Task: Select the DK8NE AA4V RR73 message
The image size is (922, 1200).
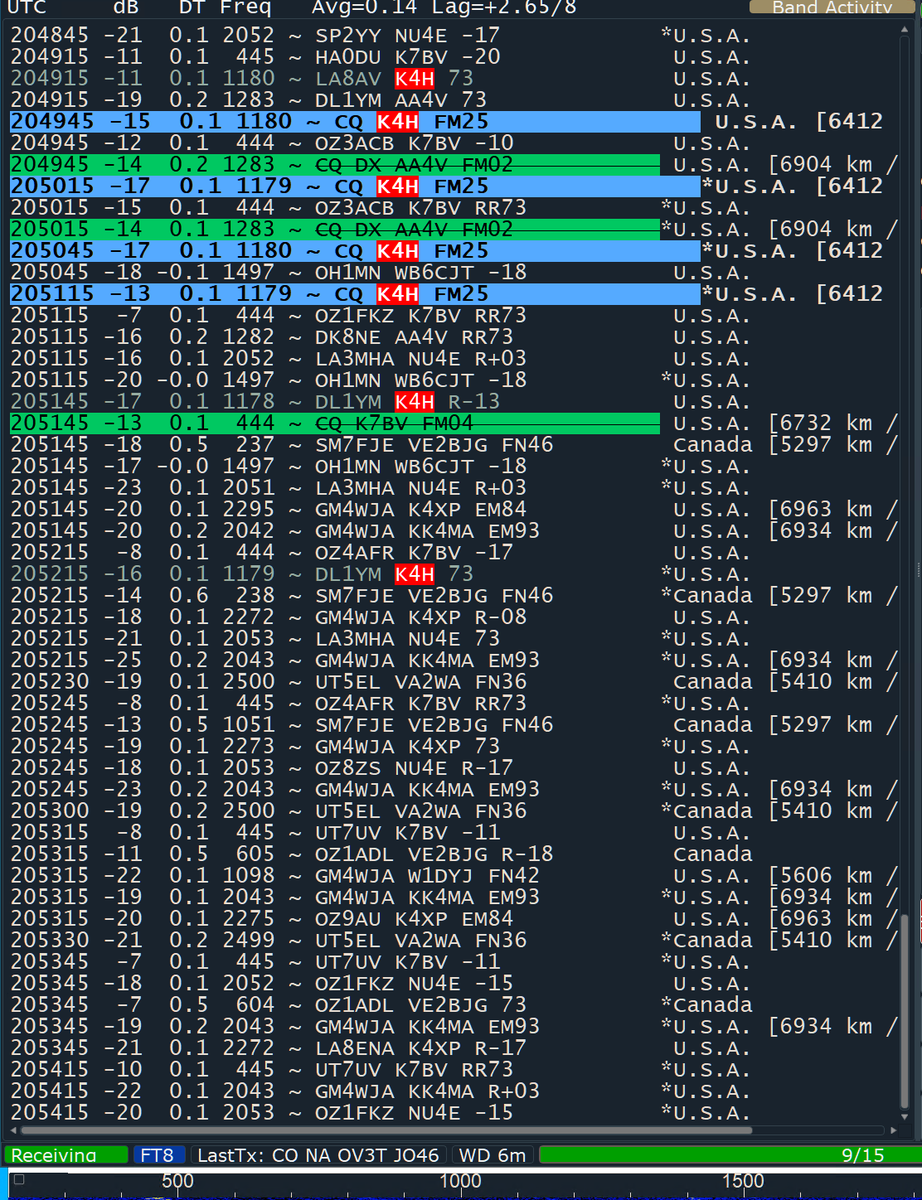Action: click(x=414, y=337)
